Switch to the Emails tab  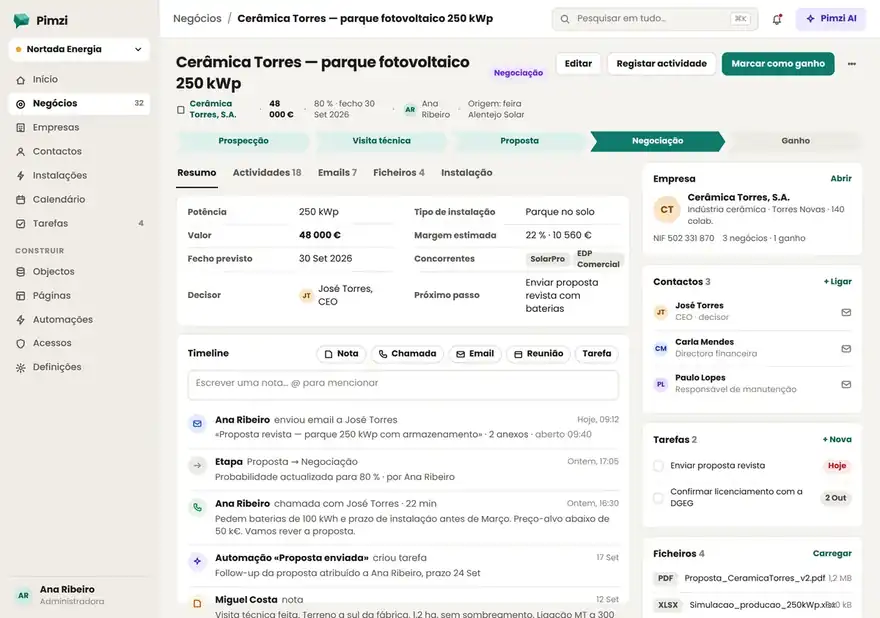[x=337, y=173]
